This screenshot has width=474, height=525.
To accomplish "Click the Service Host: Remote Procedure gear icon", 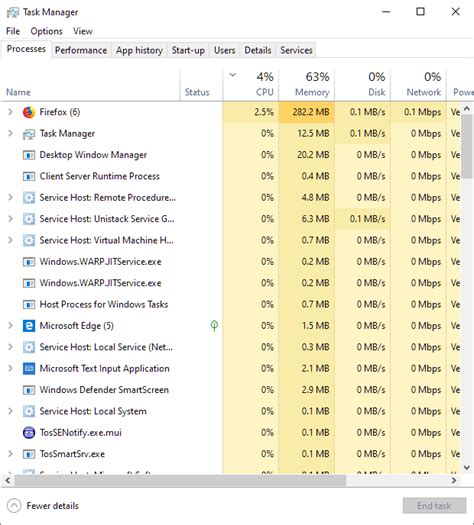I will click(29, 198).
